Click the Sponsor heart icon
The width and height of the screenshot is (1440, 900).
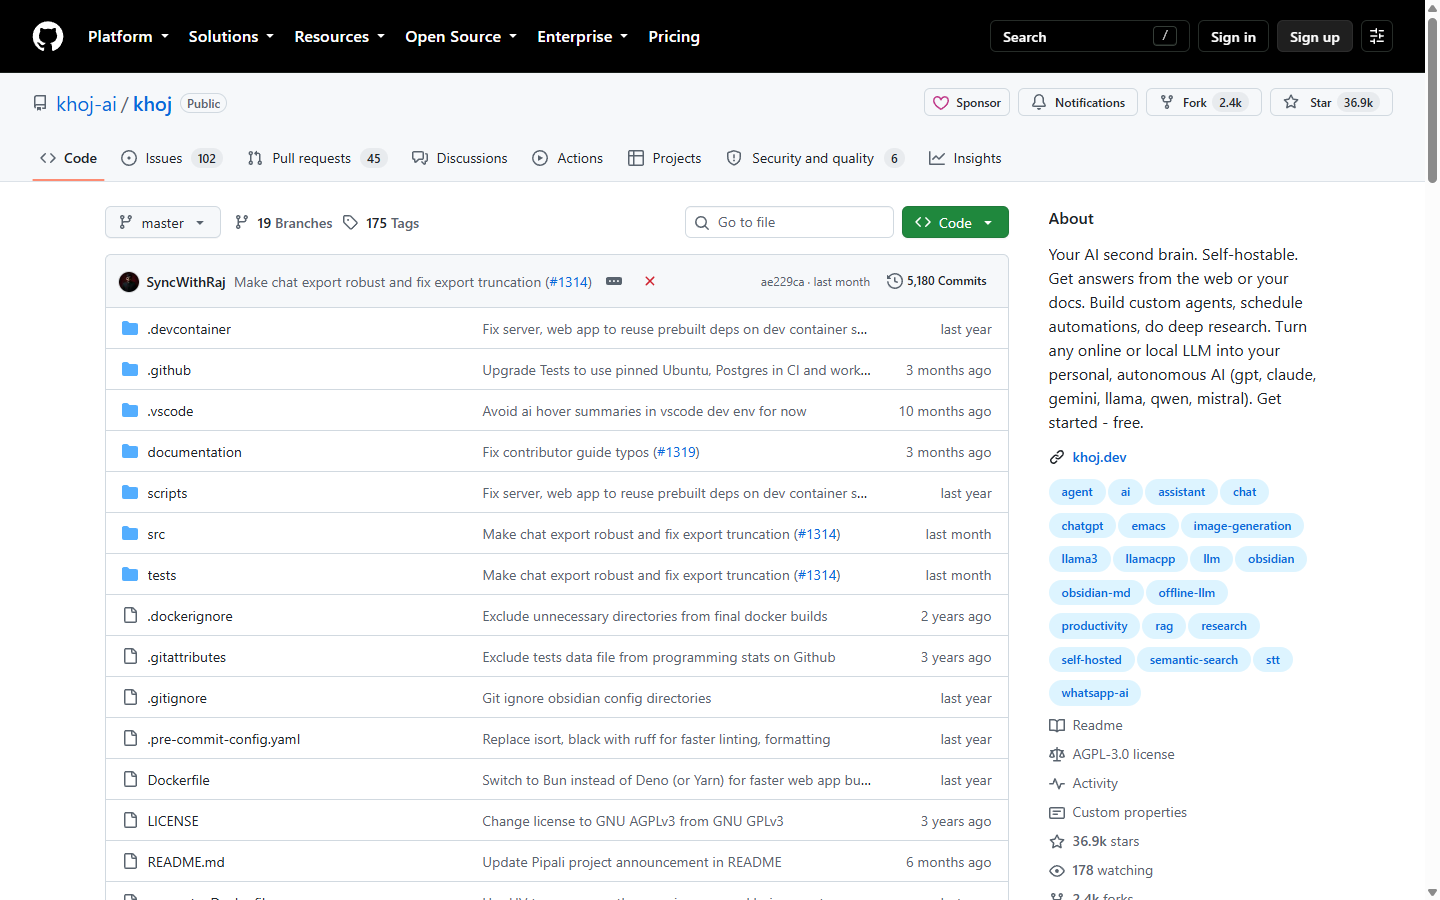click(941, 103)
